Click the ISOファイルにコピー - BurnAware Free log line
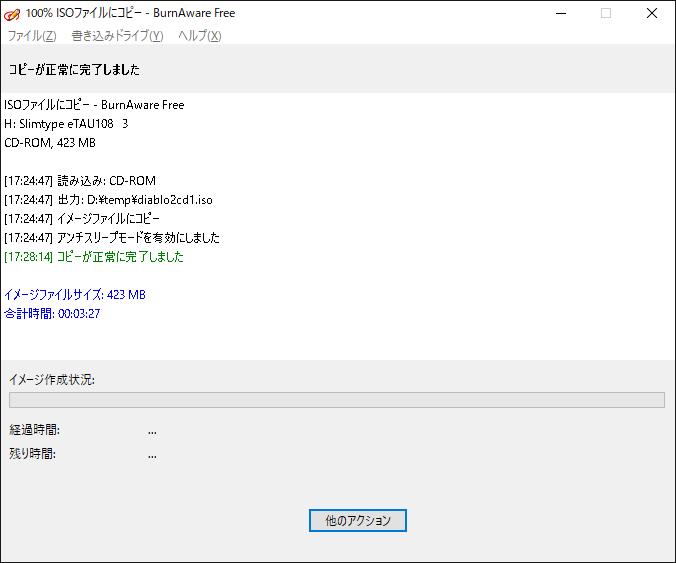The width and height of the screenshot is (676, 563). pos(94,105)
